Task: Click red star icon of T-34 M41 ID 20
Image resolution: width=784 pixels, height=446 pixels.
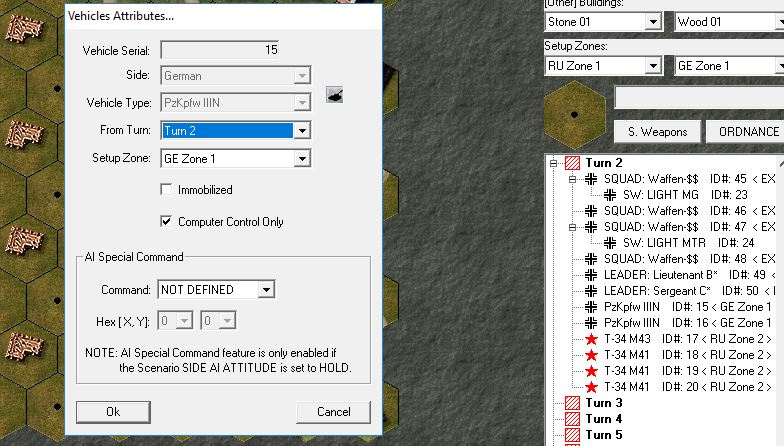Action: pos(591,387)
